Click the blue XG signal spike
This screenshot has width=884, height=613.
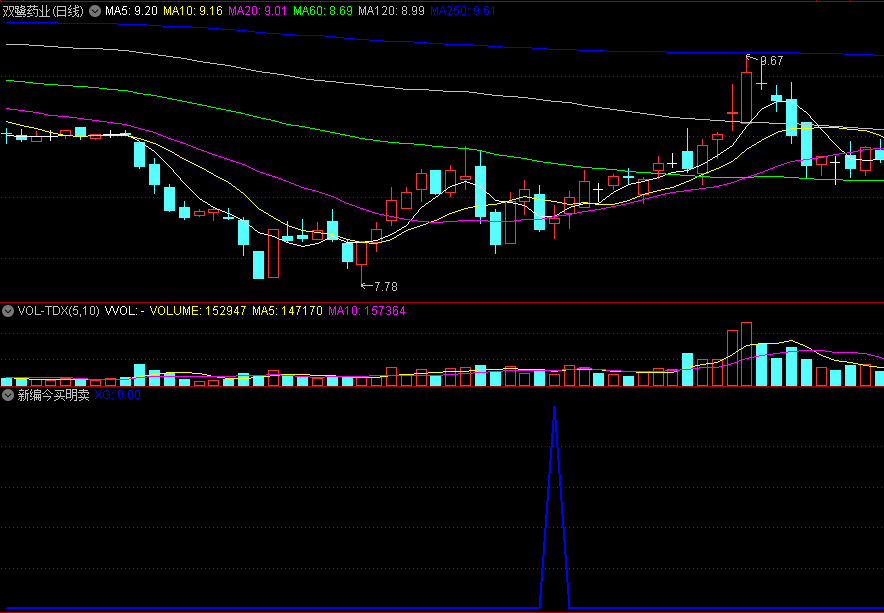tap(555, 506)
